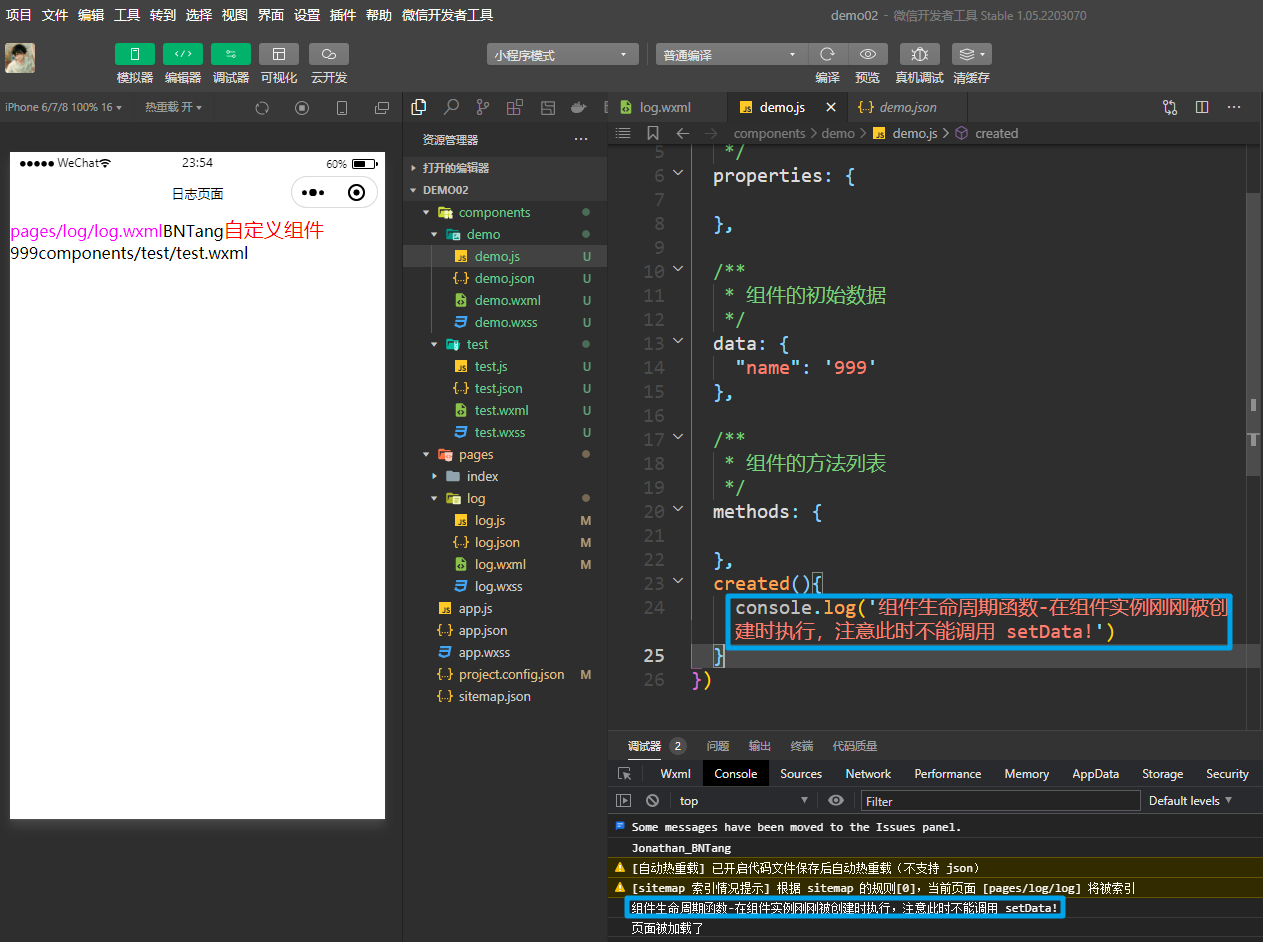
Task: Open the 文件 menu
Action: pos(55,15)
